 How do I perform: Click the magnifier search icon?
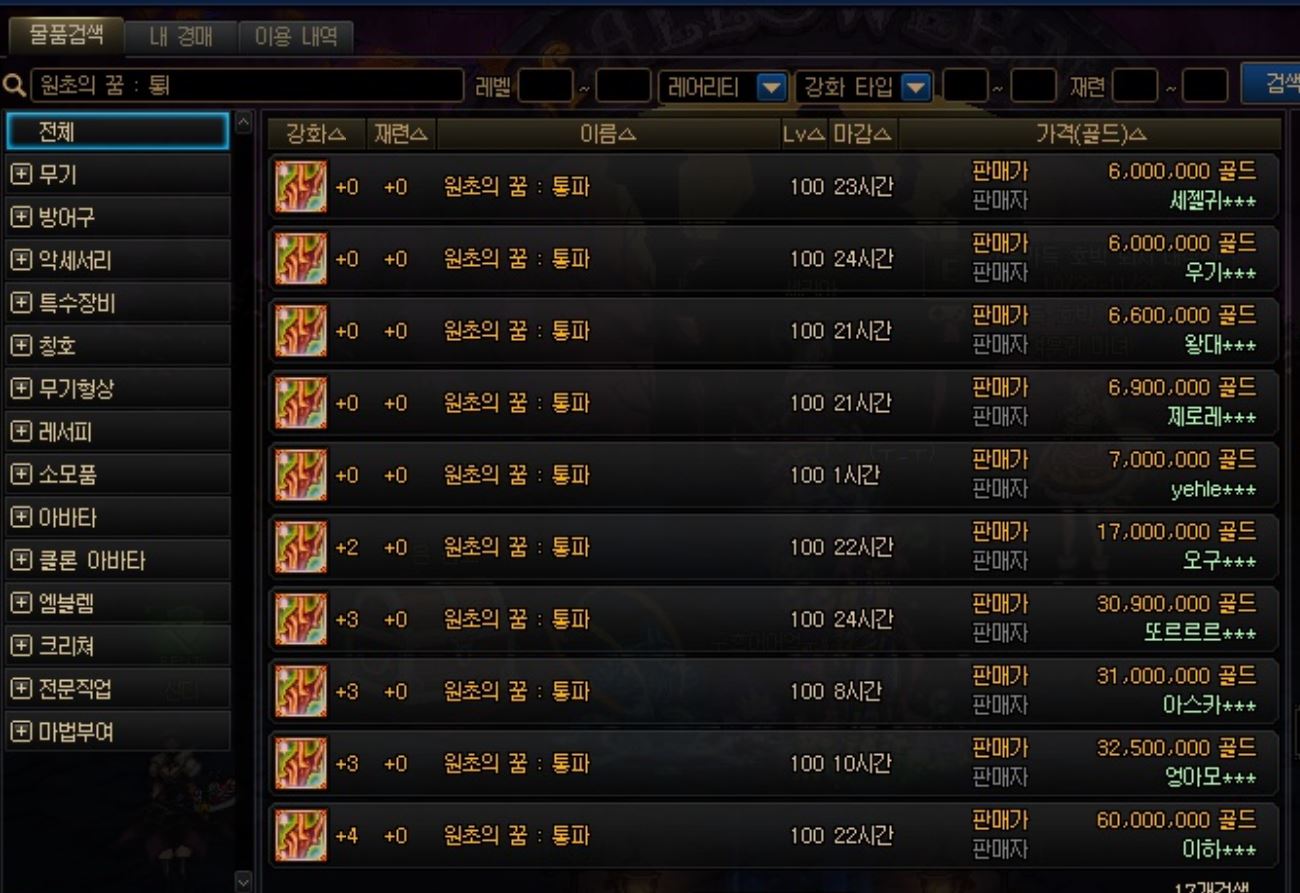(x=14, y=86)
